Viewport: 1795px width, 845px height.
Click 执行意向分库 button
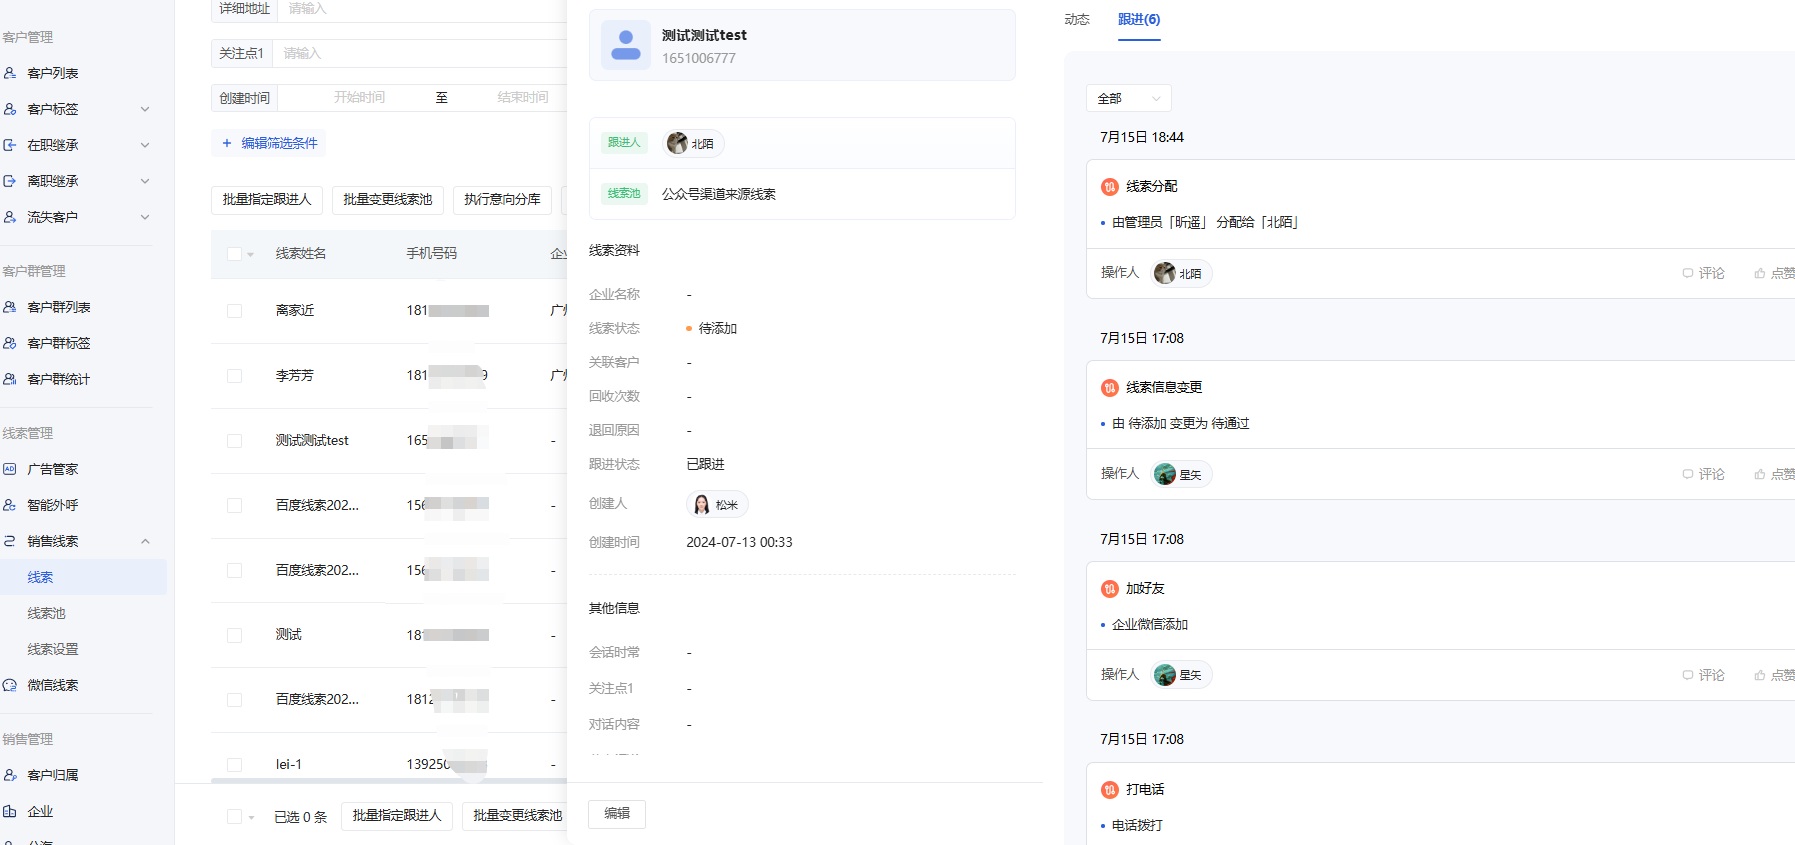click(502, 200)
